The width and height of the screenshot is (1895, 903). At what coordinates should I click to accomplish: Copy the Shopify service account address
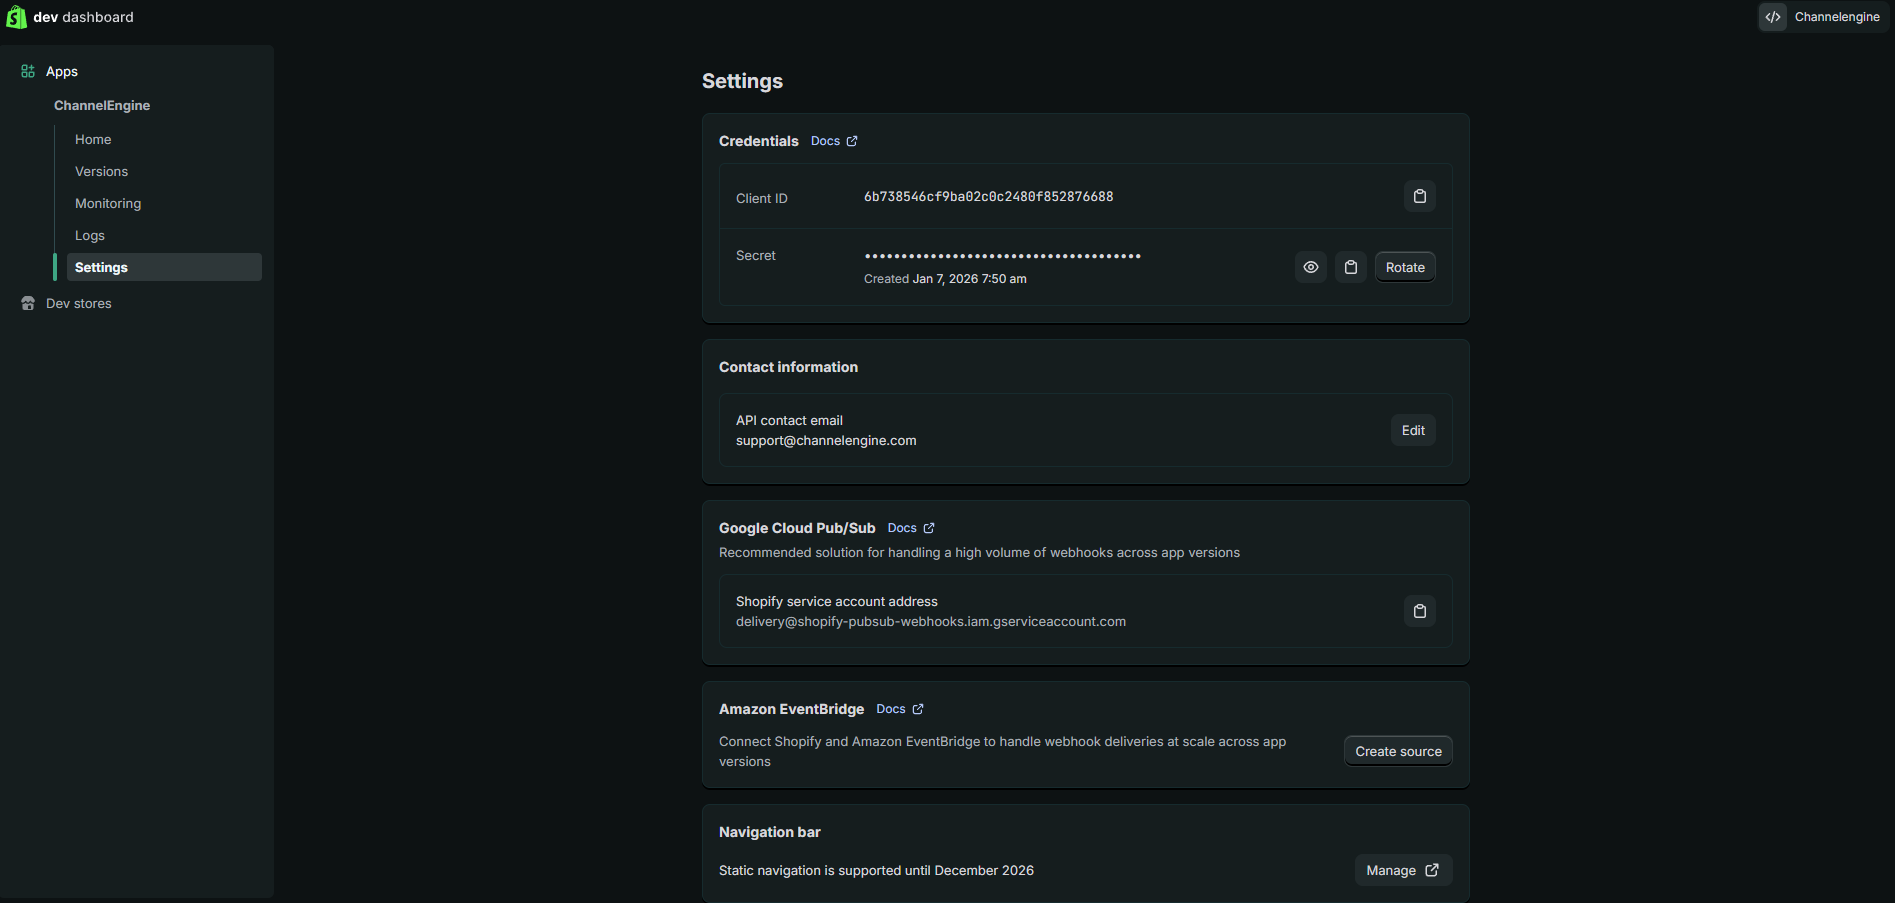pos(1419,611)
